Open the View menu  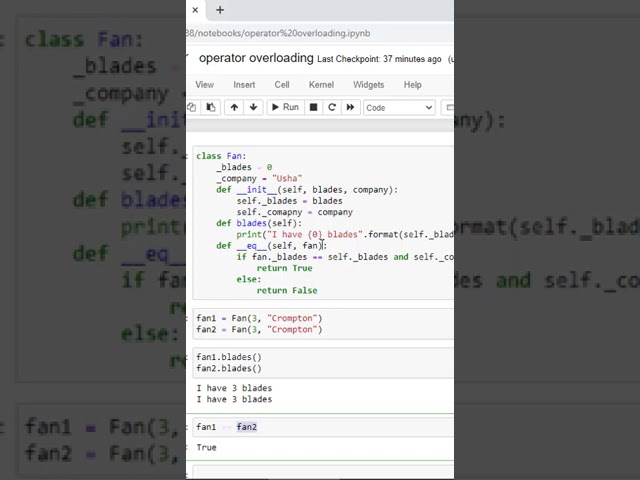[x=204, y=85]
